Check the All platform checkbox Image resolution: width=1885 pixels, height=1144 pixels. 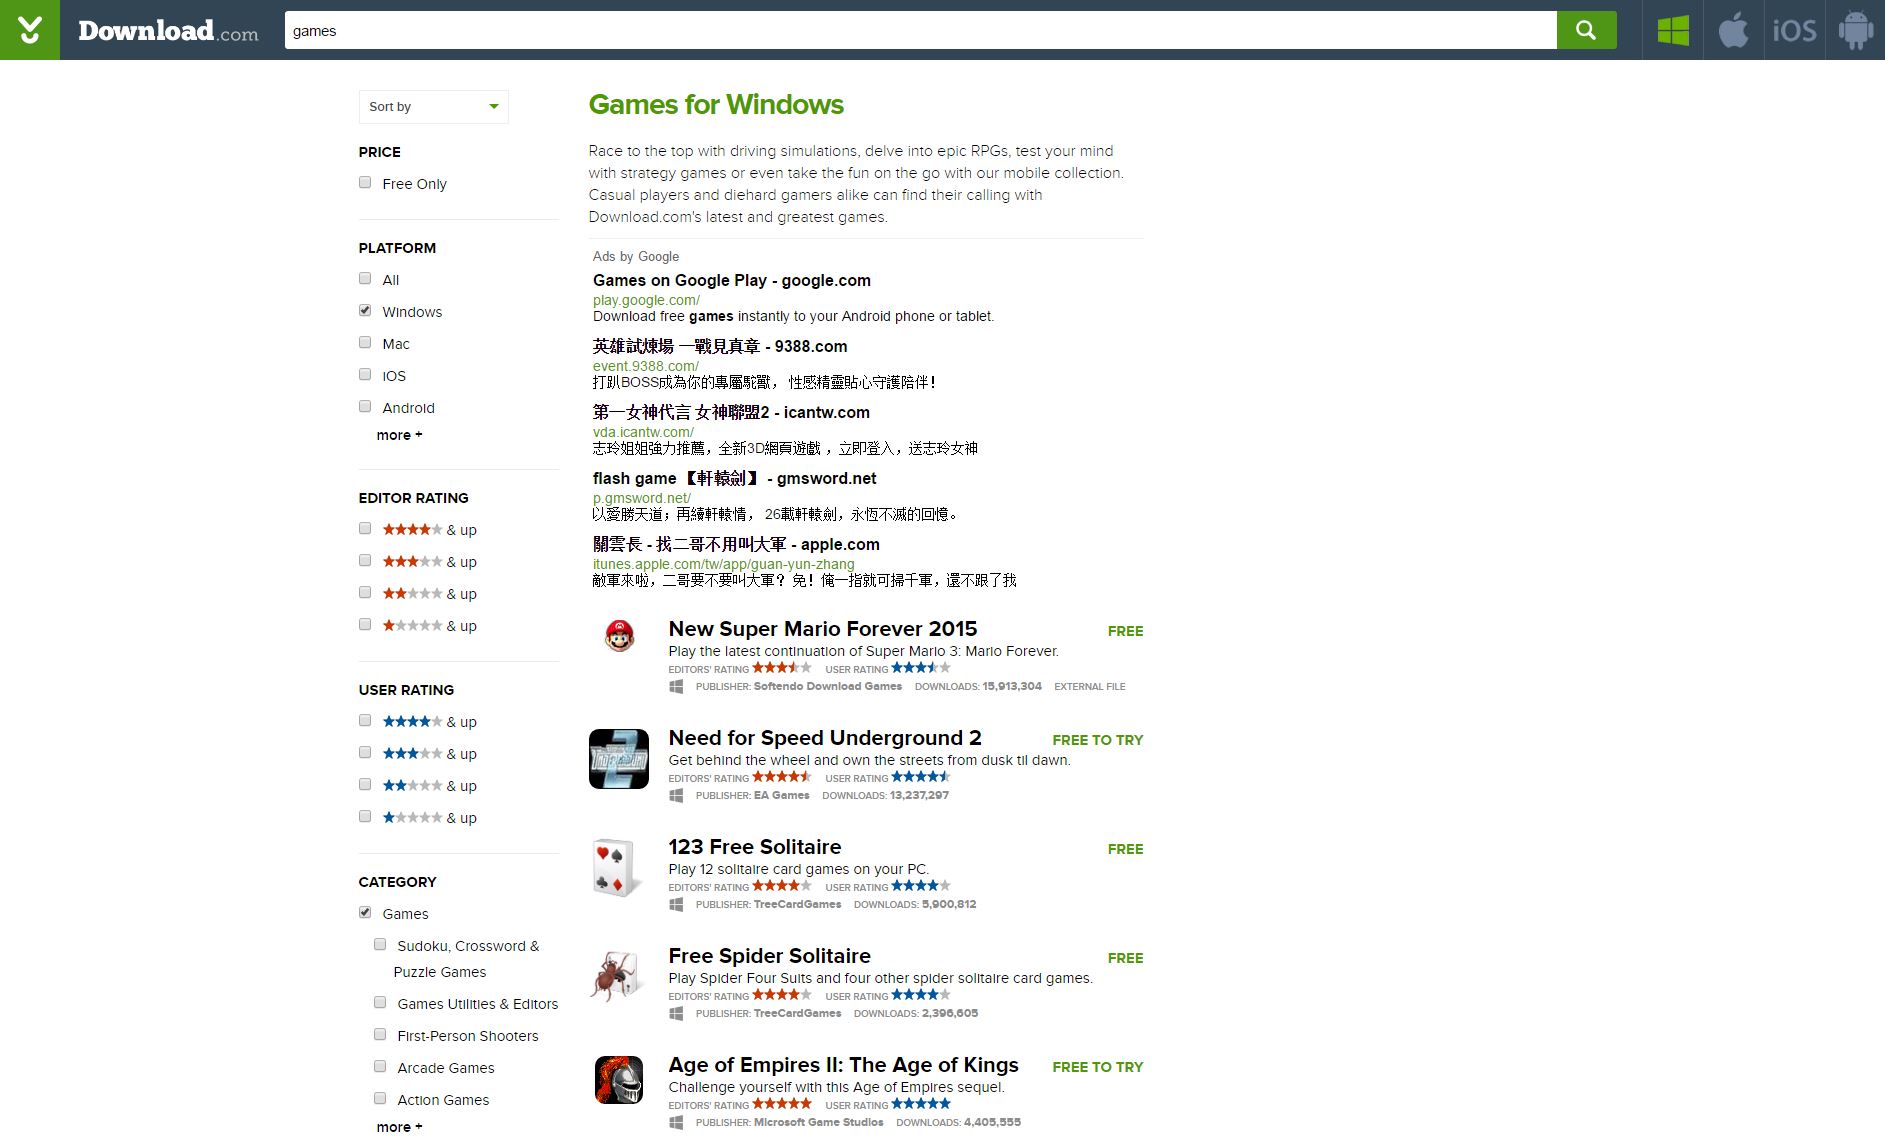click(365, 279)
